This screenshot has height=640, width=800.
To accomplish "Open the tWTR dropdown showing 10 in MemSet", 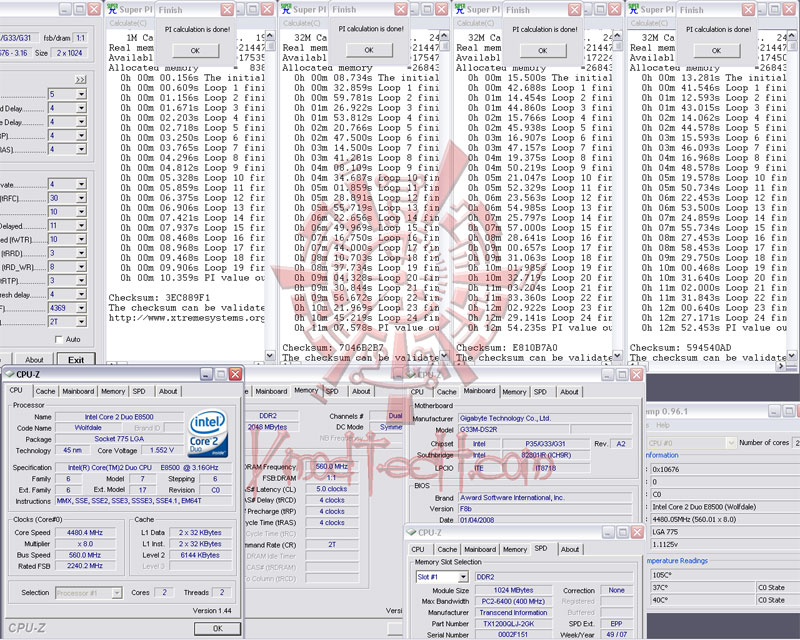I will pyautogui.click(x=81, y=239).
